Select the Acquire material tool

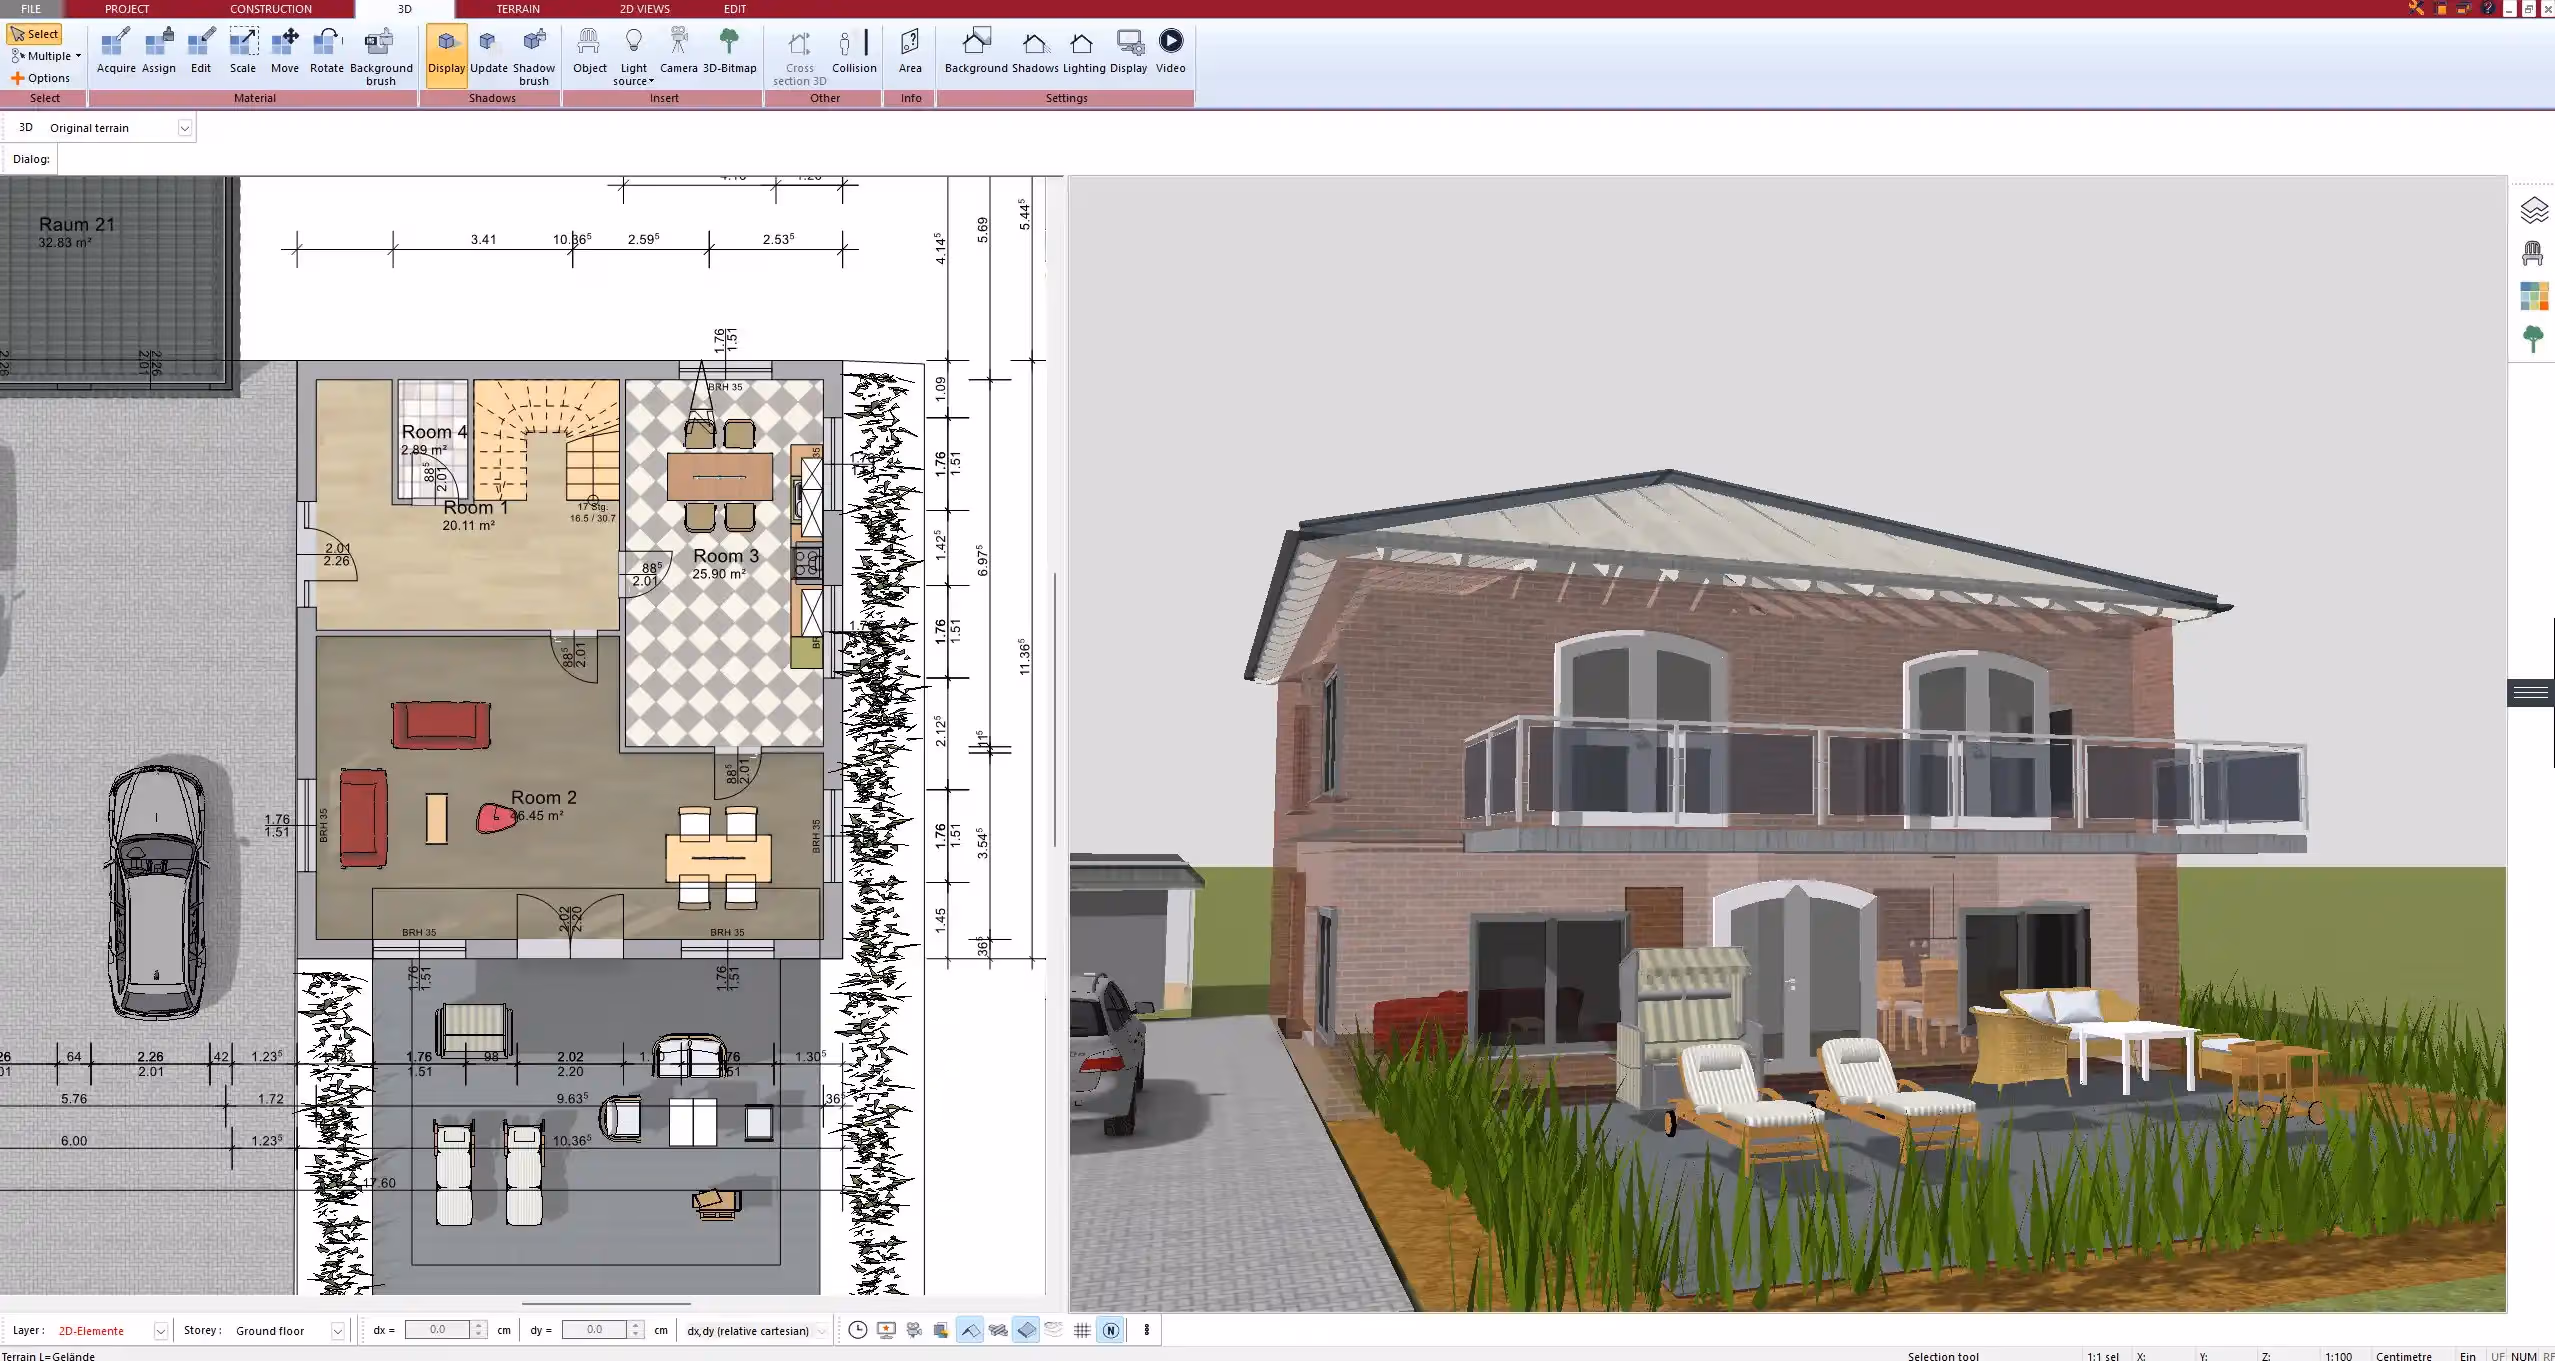coord(116,51)
